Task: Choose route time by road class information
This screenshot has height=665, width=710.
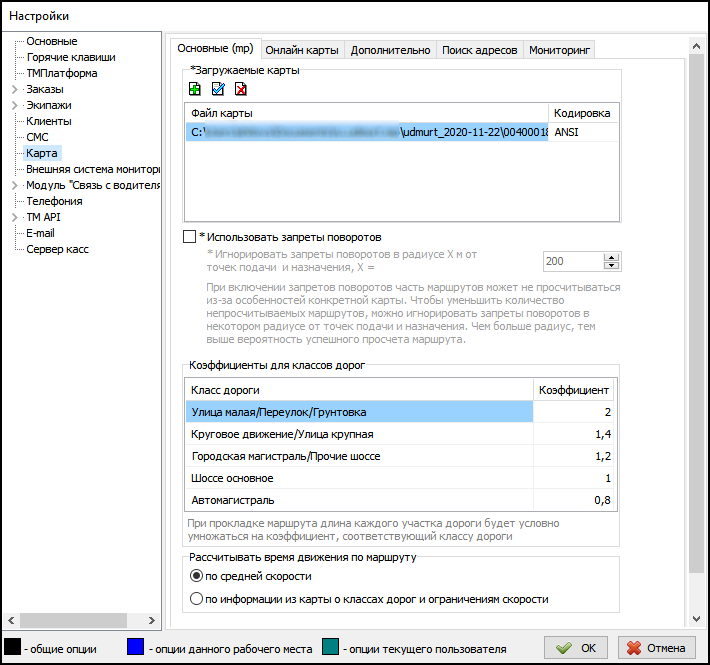Action: pos(196,599)
